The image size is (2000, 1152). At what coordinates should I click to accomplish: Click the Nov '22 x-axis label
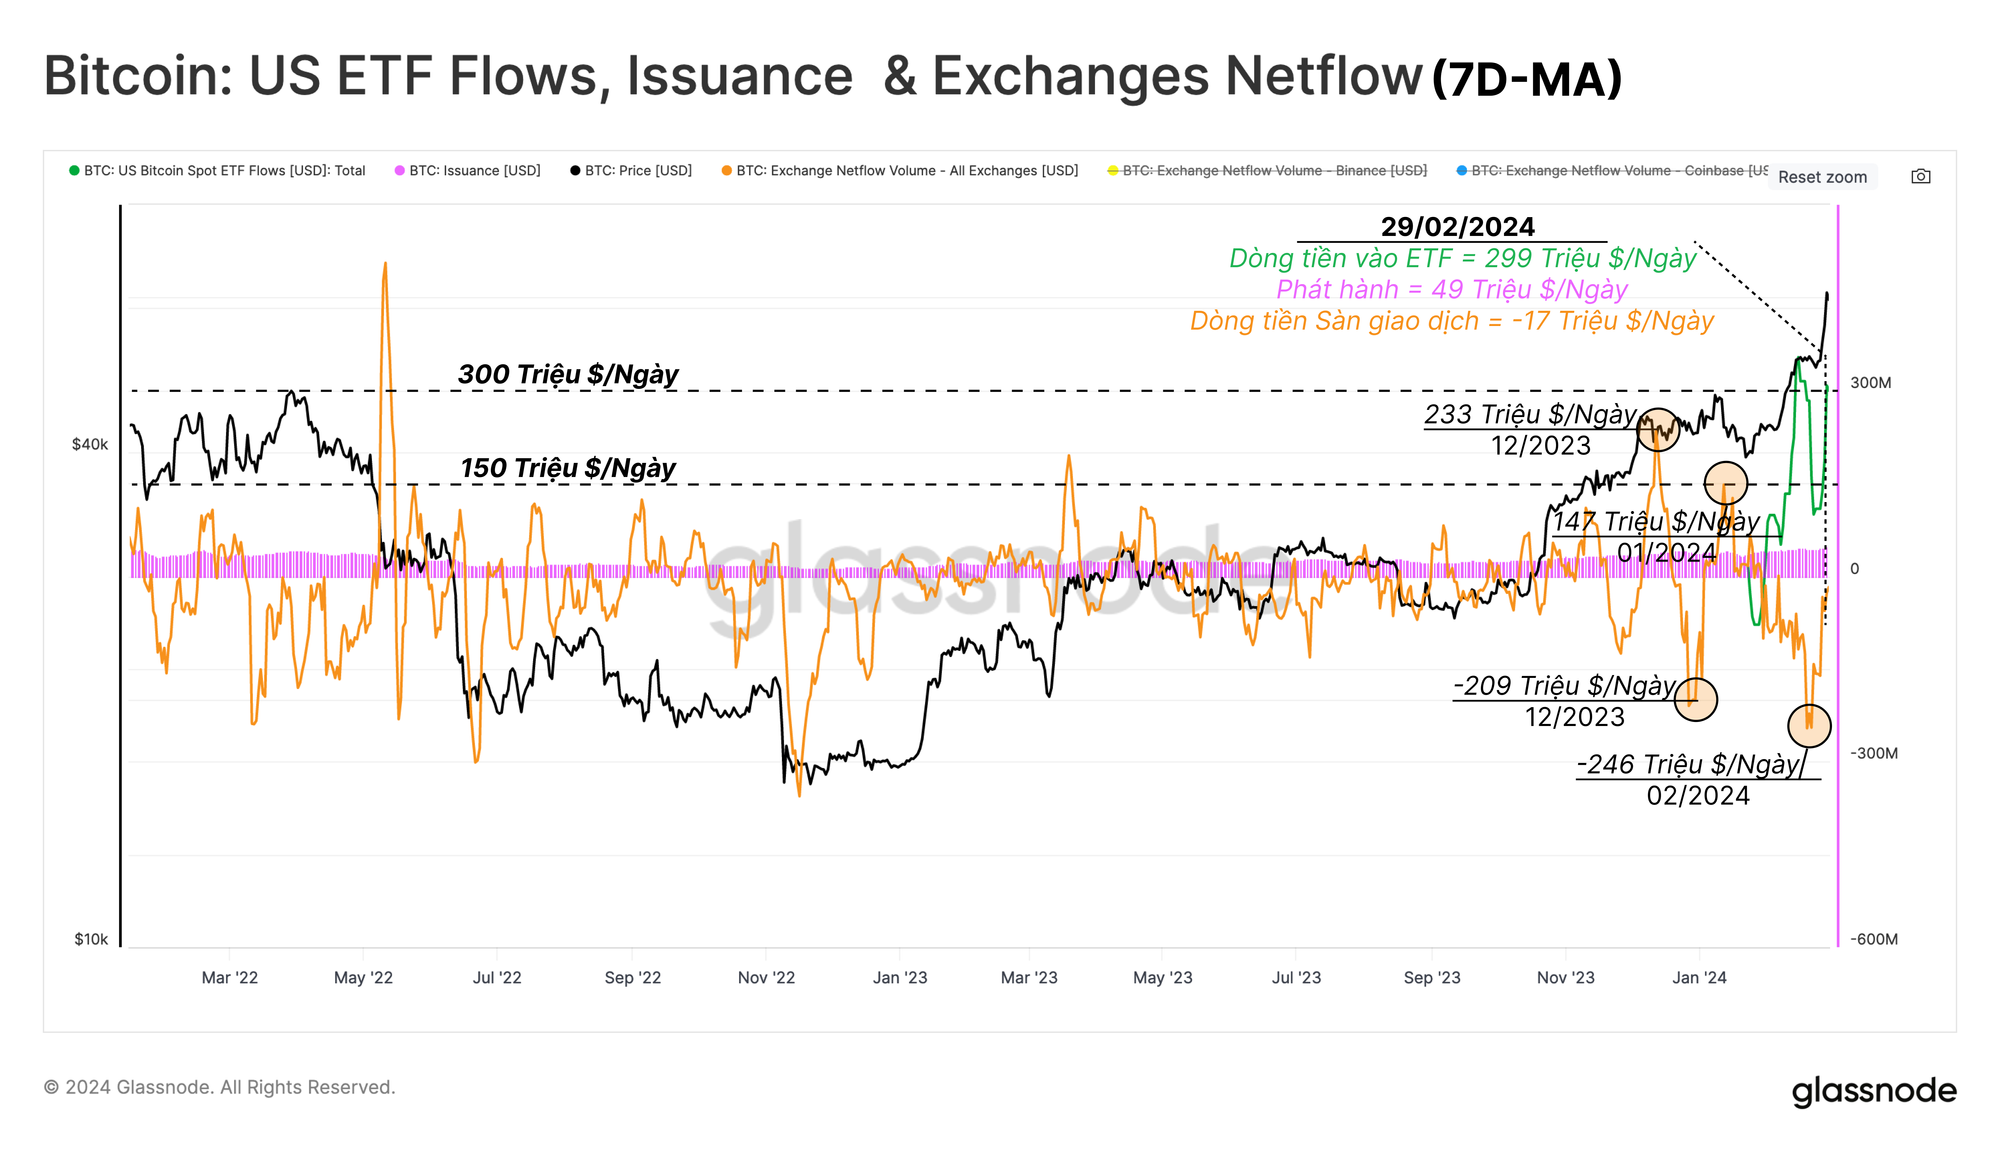pyautogui.click(x=766, y=978)
